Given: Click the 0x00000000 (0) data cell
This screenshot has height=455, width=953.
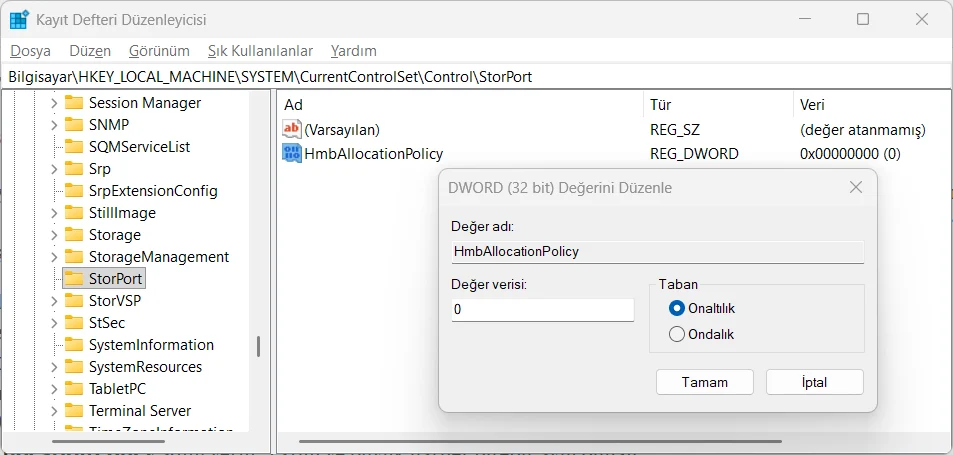Looking at the screenshot, I should coord(850,154).
